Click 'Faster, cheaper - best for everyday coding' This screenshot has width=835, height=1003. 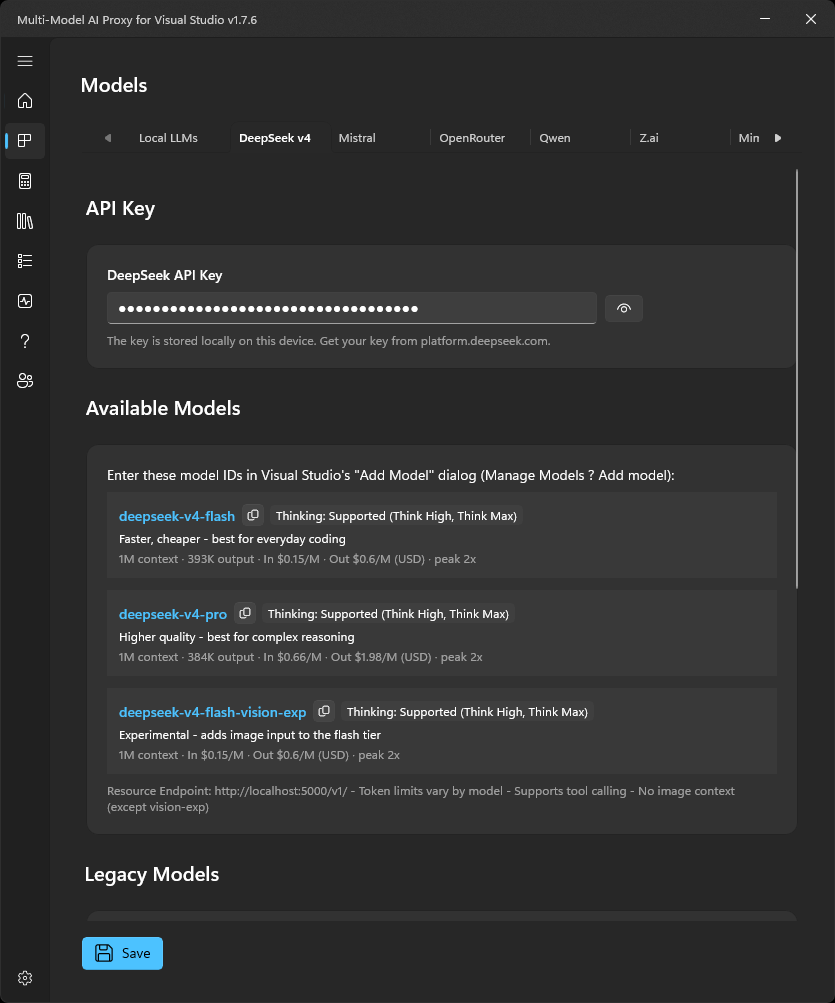click(232, 539)
